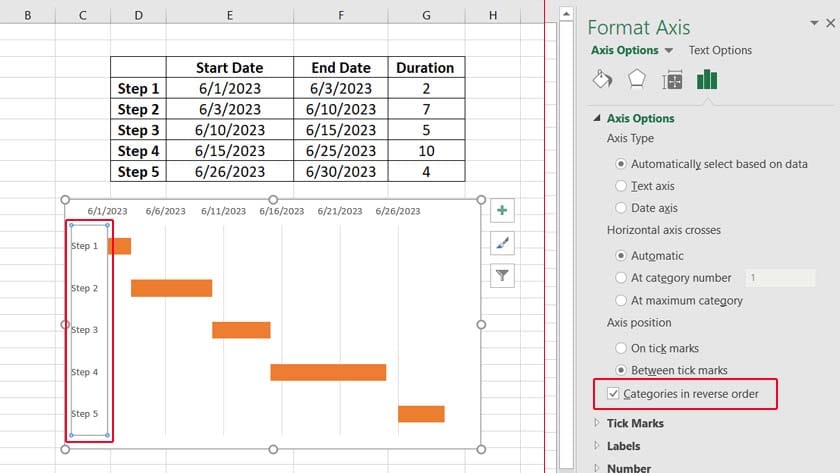This screenshot has height=473, width=840.
Task: Select At category number option
Action: [620, 277]
